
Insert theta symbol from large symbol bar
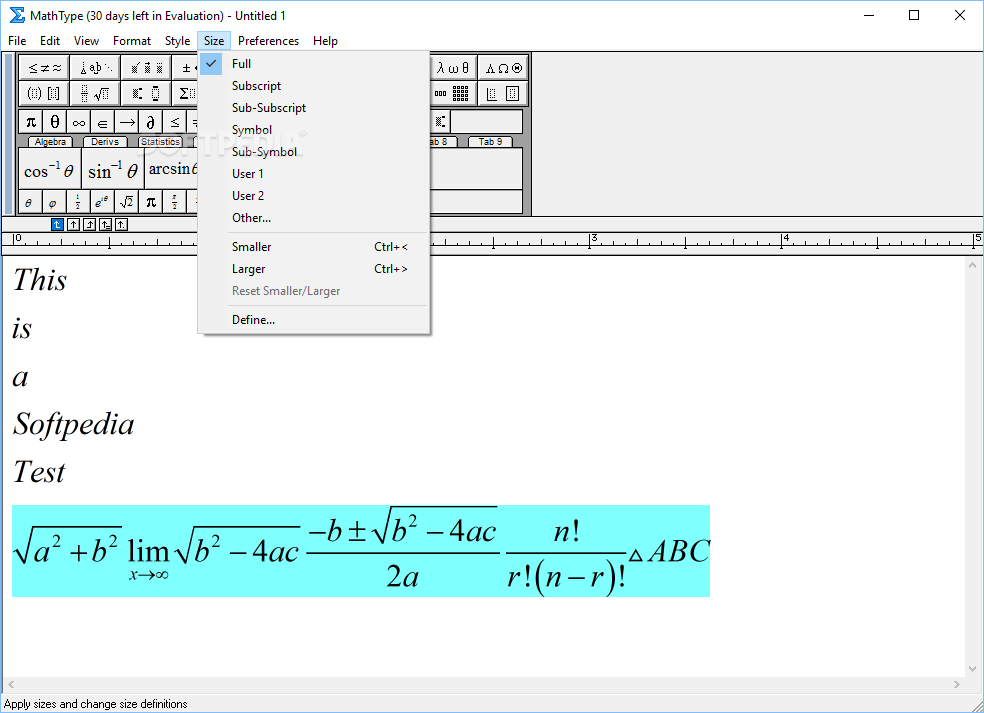pyautogui.click(x=55, y=122)
